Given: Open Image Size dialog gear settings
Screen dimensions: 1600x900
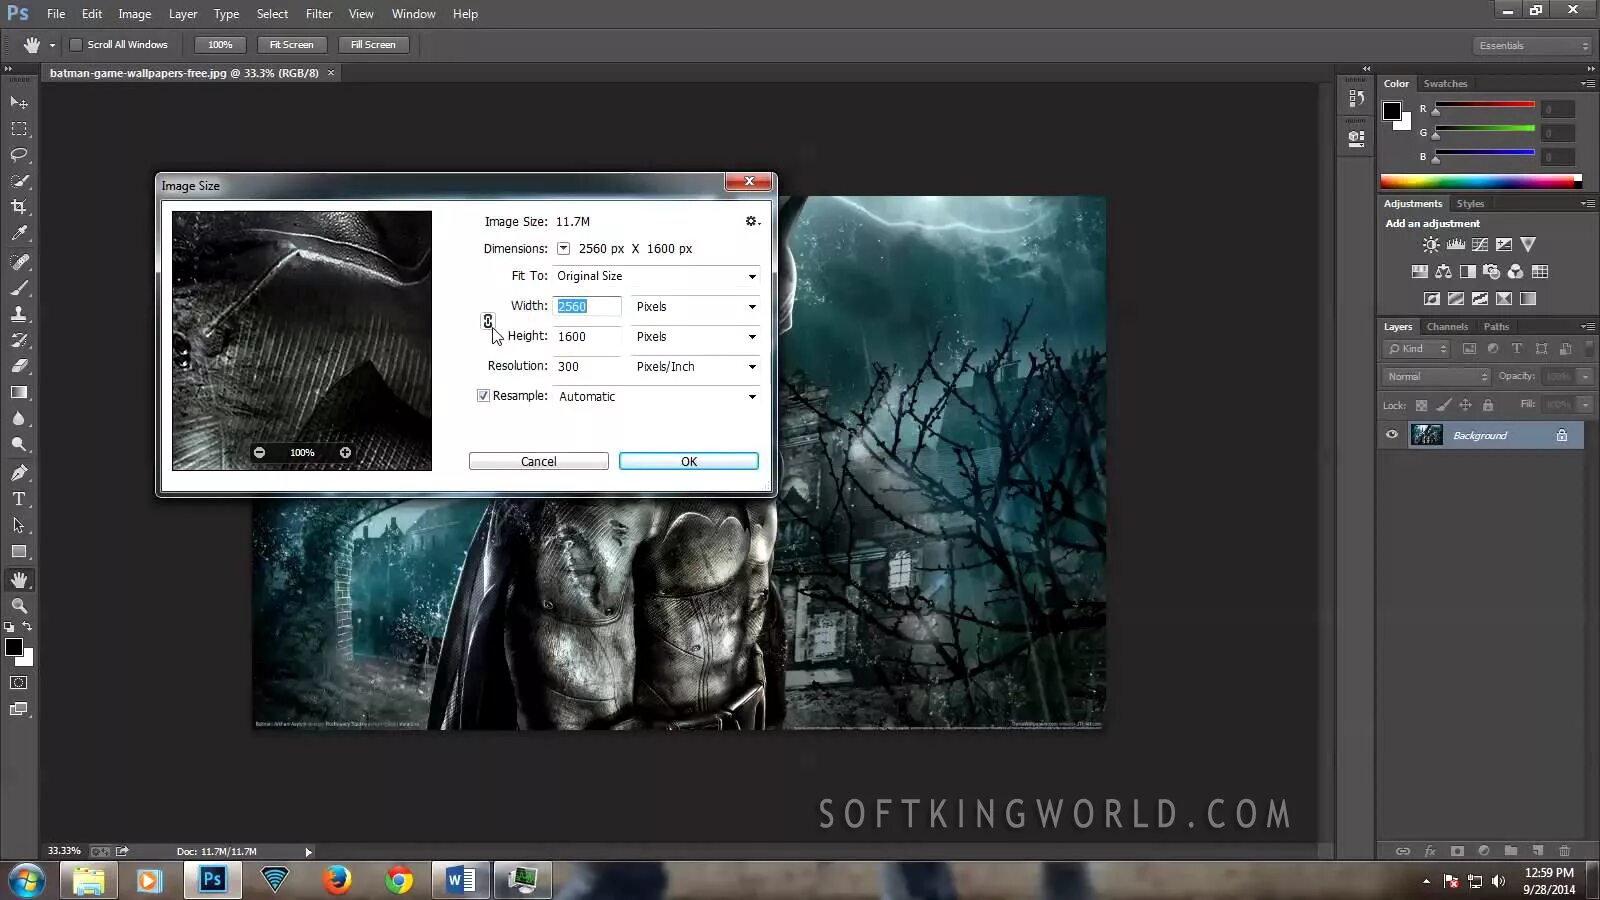Looking at the screenshot, I should tap(752, 221).
